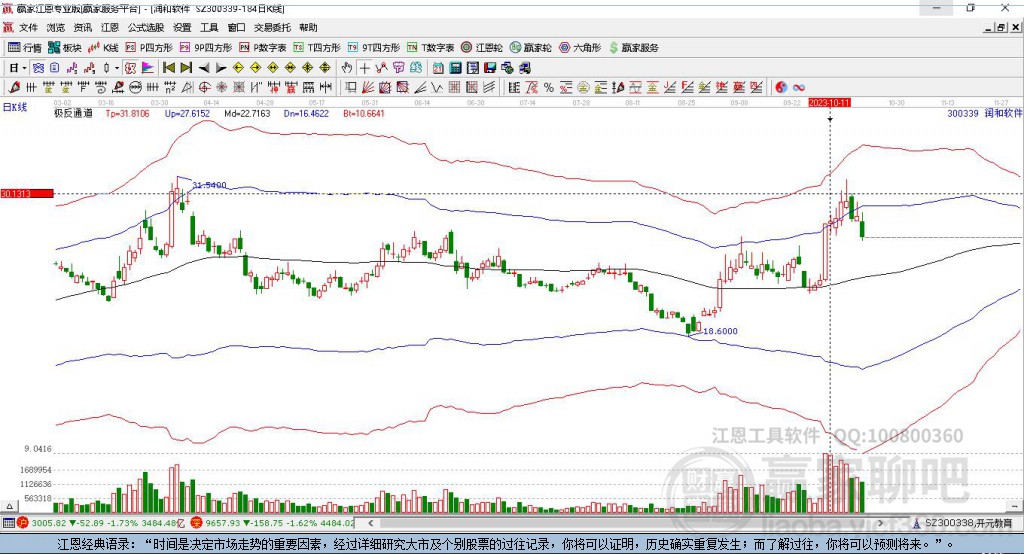
Task: Collapse chart using up triangle at bottom left
Action: click(9, 506)
